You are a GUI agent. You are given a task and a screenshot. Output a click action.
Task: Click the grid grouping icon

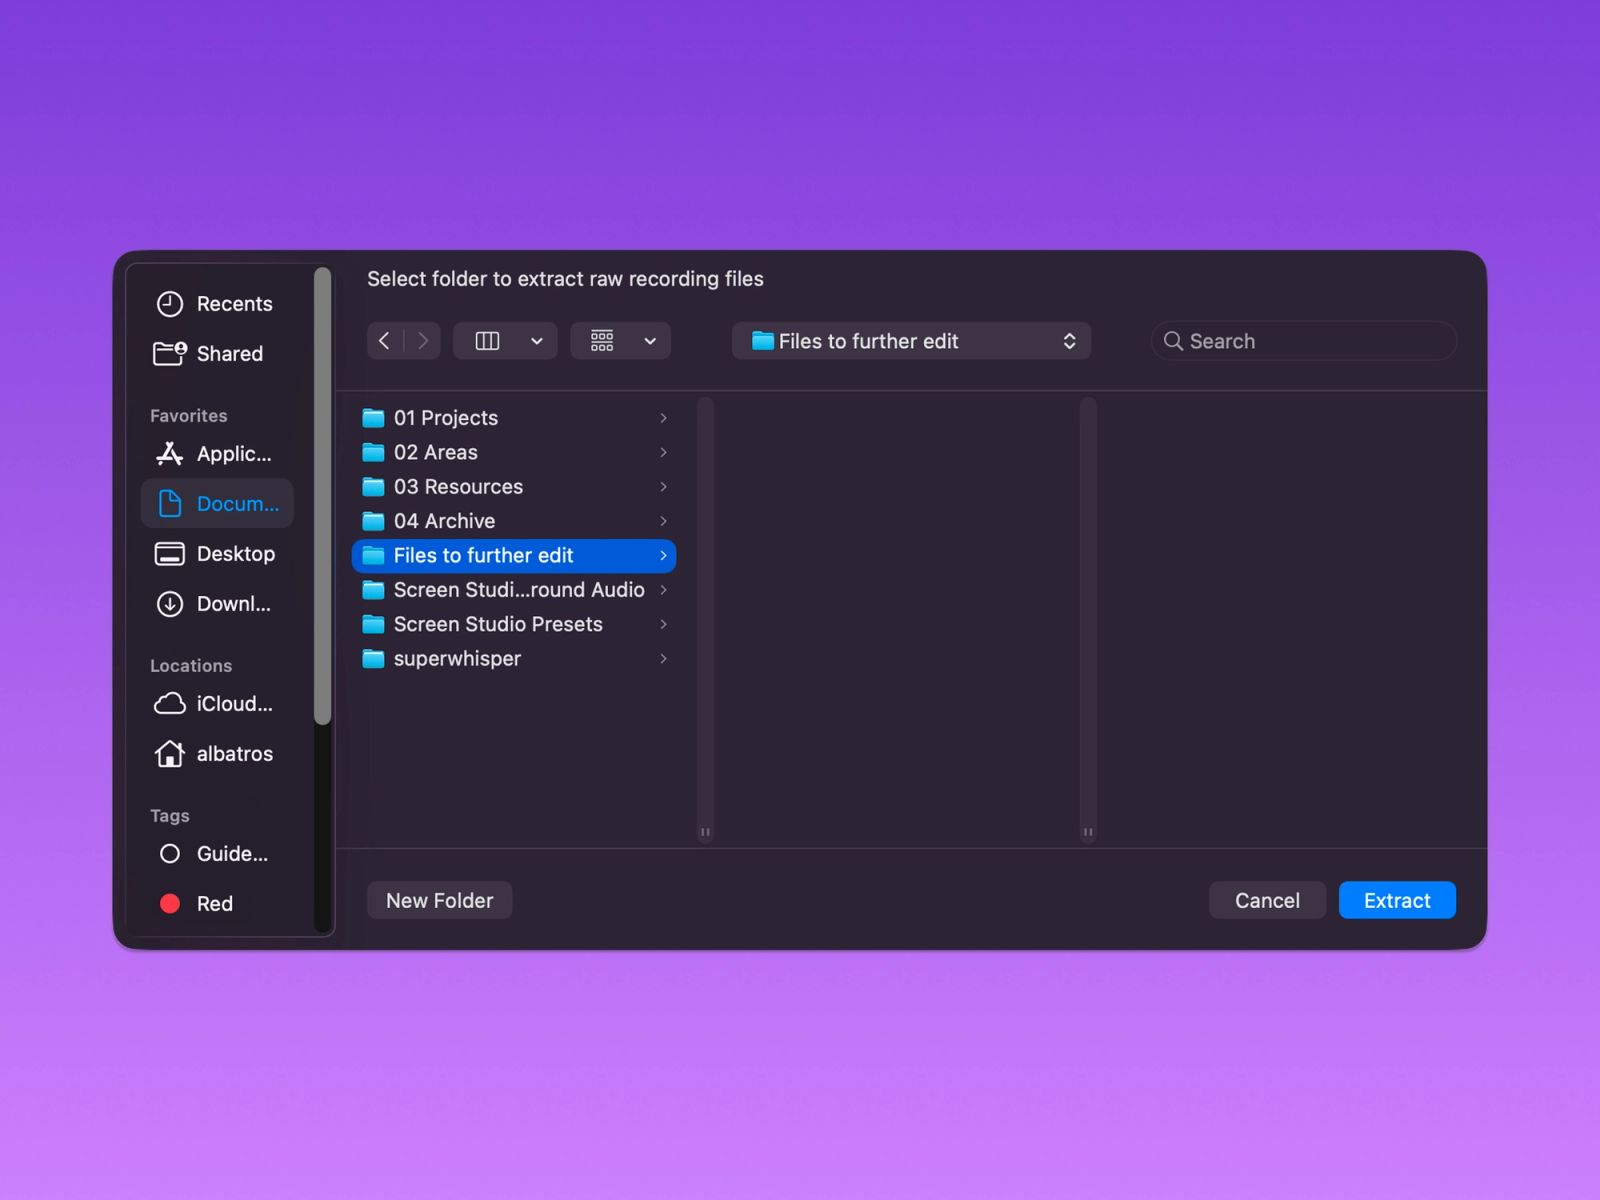pos(602,341)
